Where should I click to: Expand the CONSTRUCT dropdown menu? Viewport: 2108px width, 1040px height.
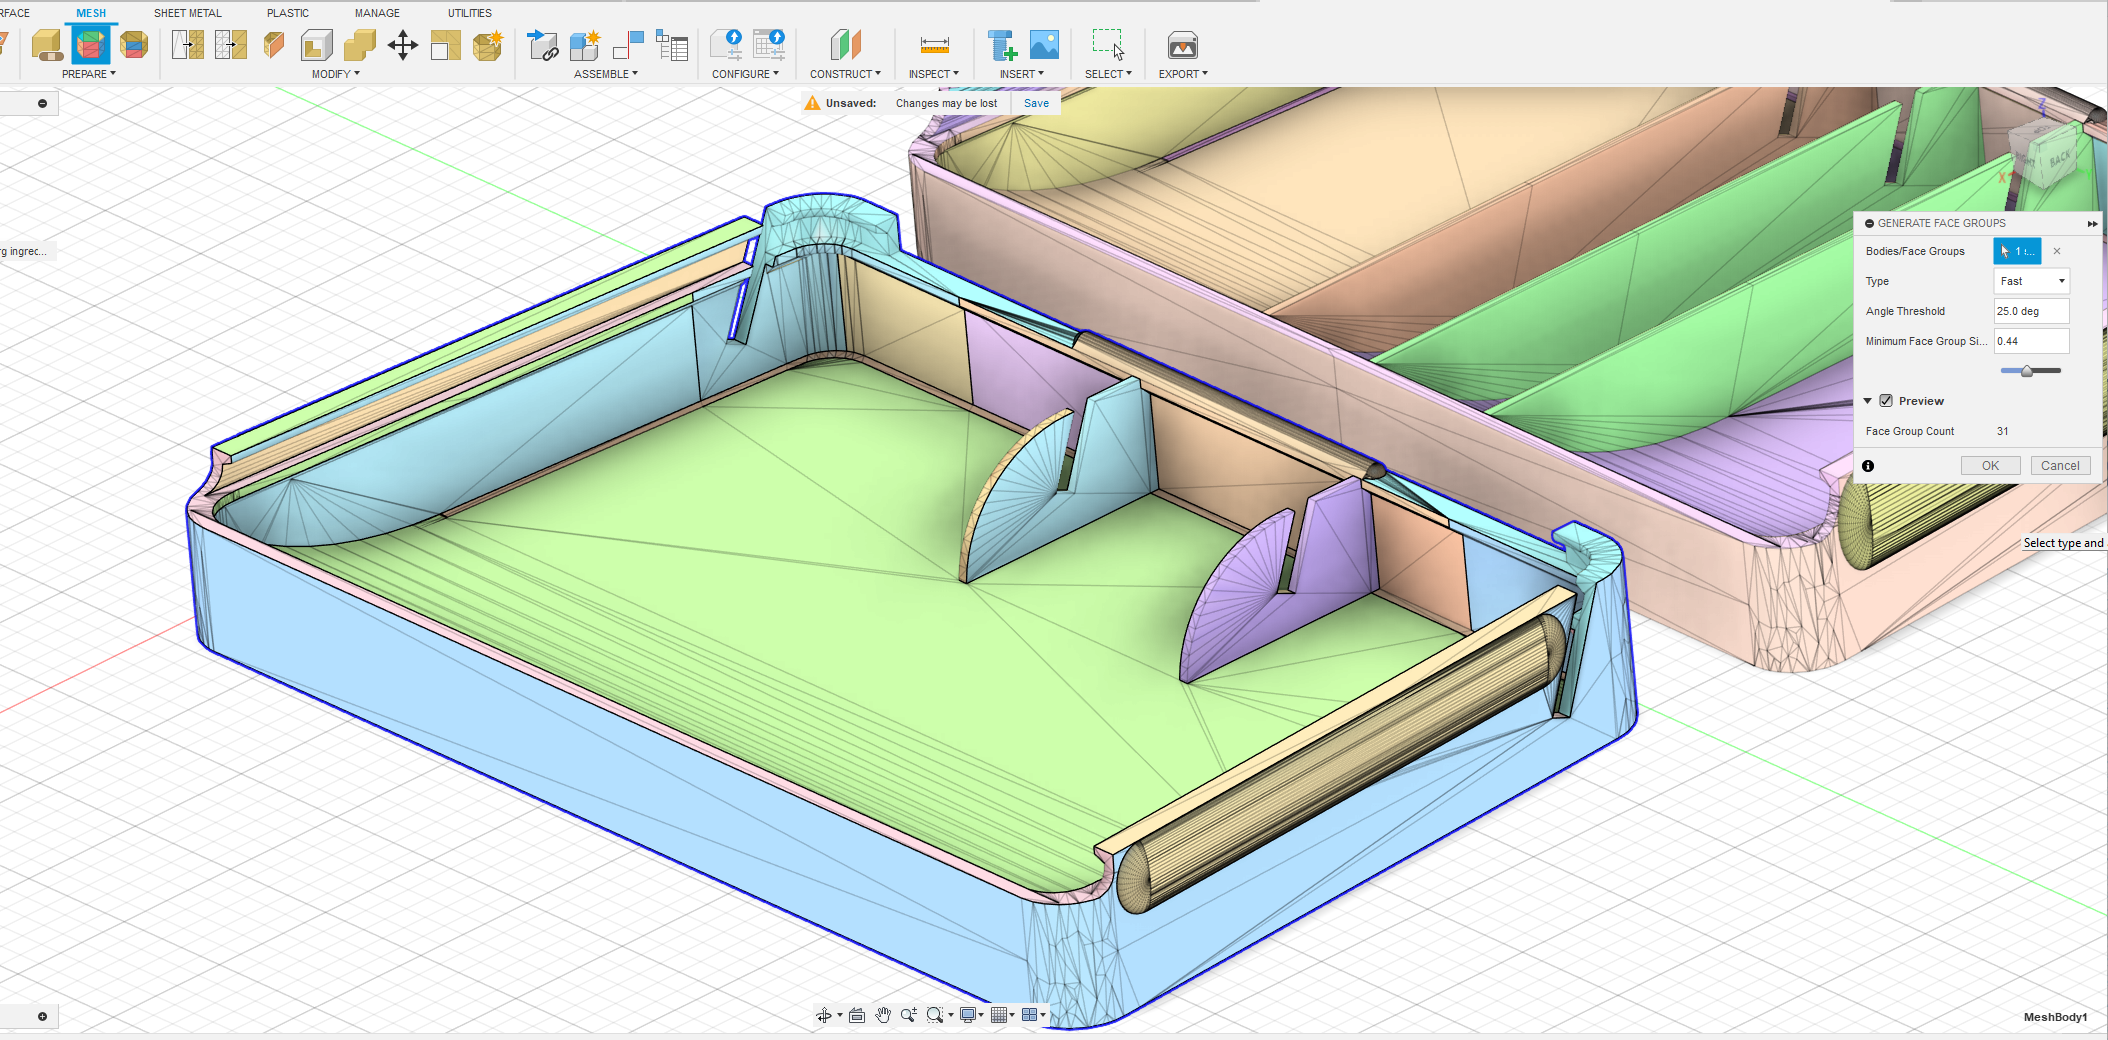[845, 74]
